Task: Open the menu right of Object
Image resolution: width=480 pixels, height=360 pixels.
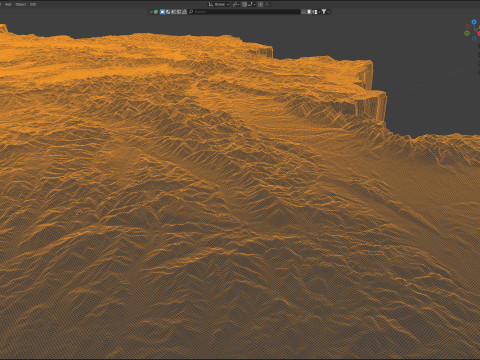Action: tap(33, 4)
